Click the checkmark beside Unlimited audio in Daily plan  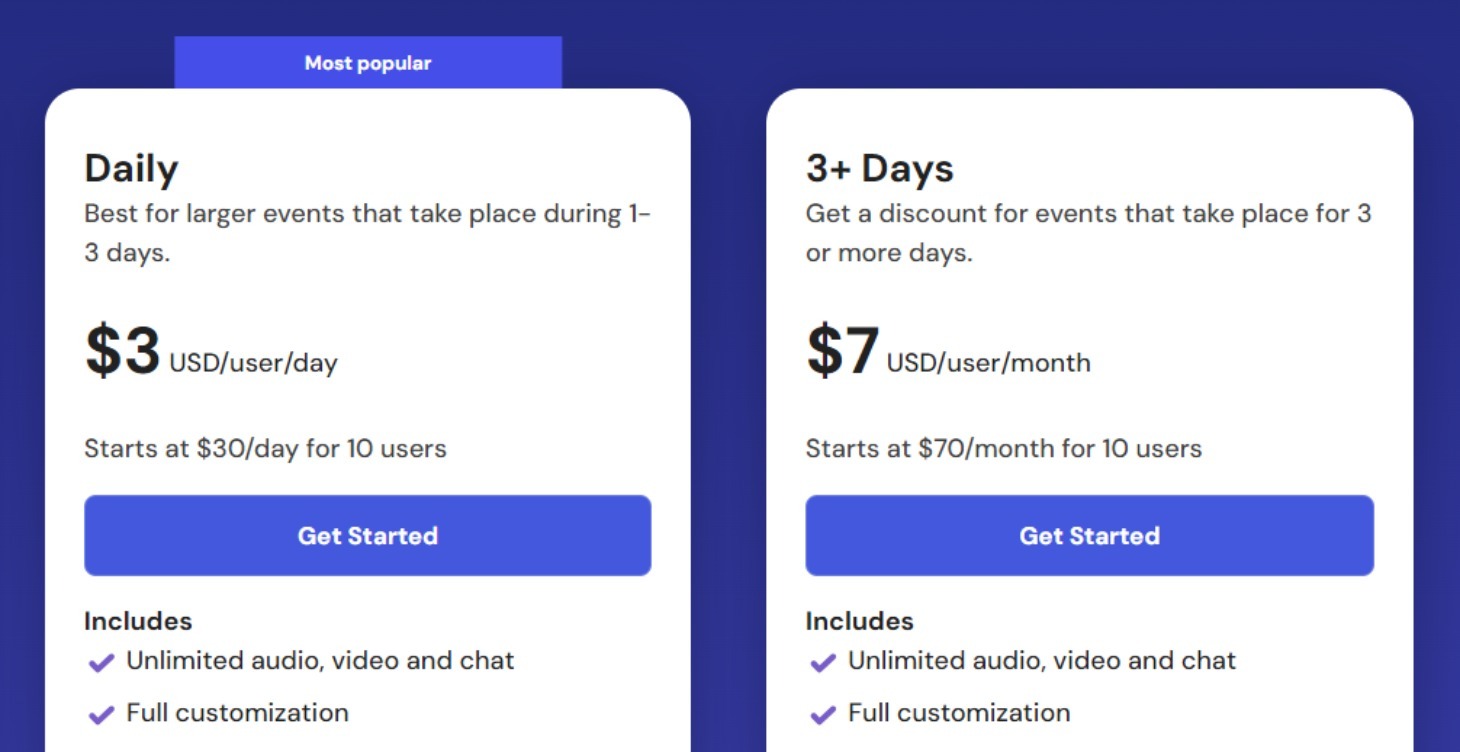tap(101, 662)
